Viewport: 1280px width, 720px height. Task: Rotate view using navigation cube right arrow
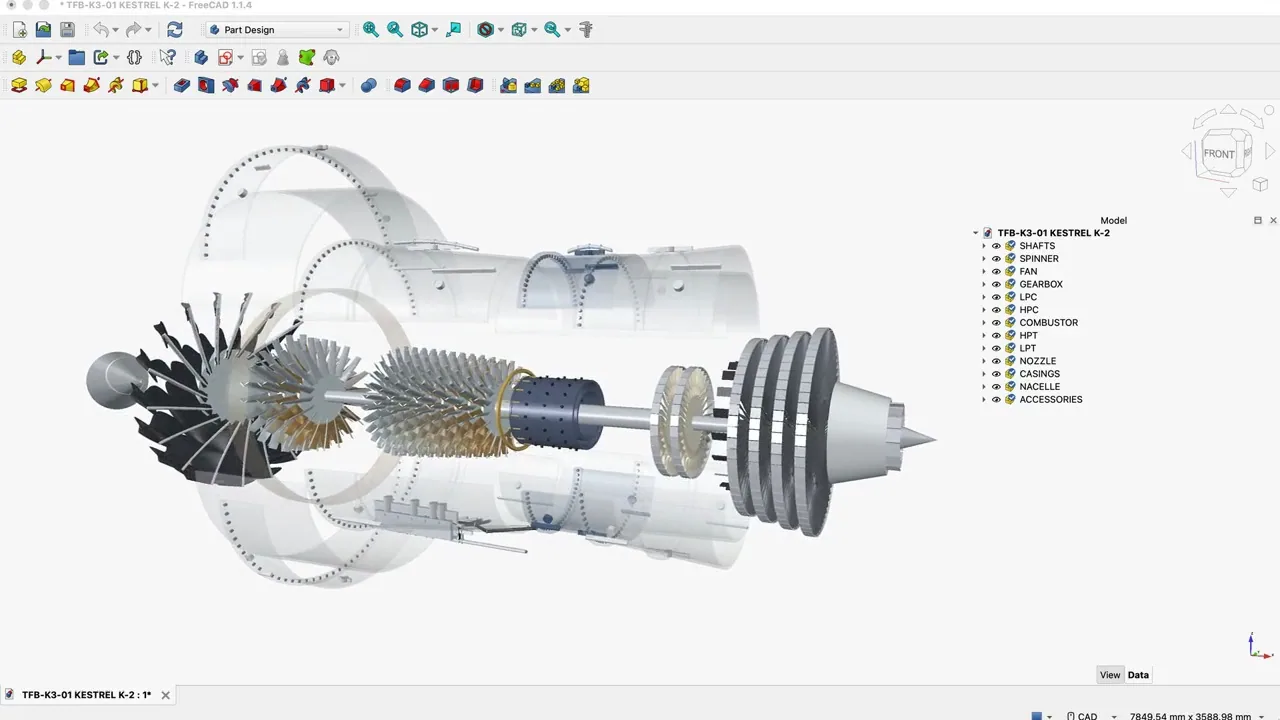click(1271, 152)
